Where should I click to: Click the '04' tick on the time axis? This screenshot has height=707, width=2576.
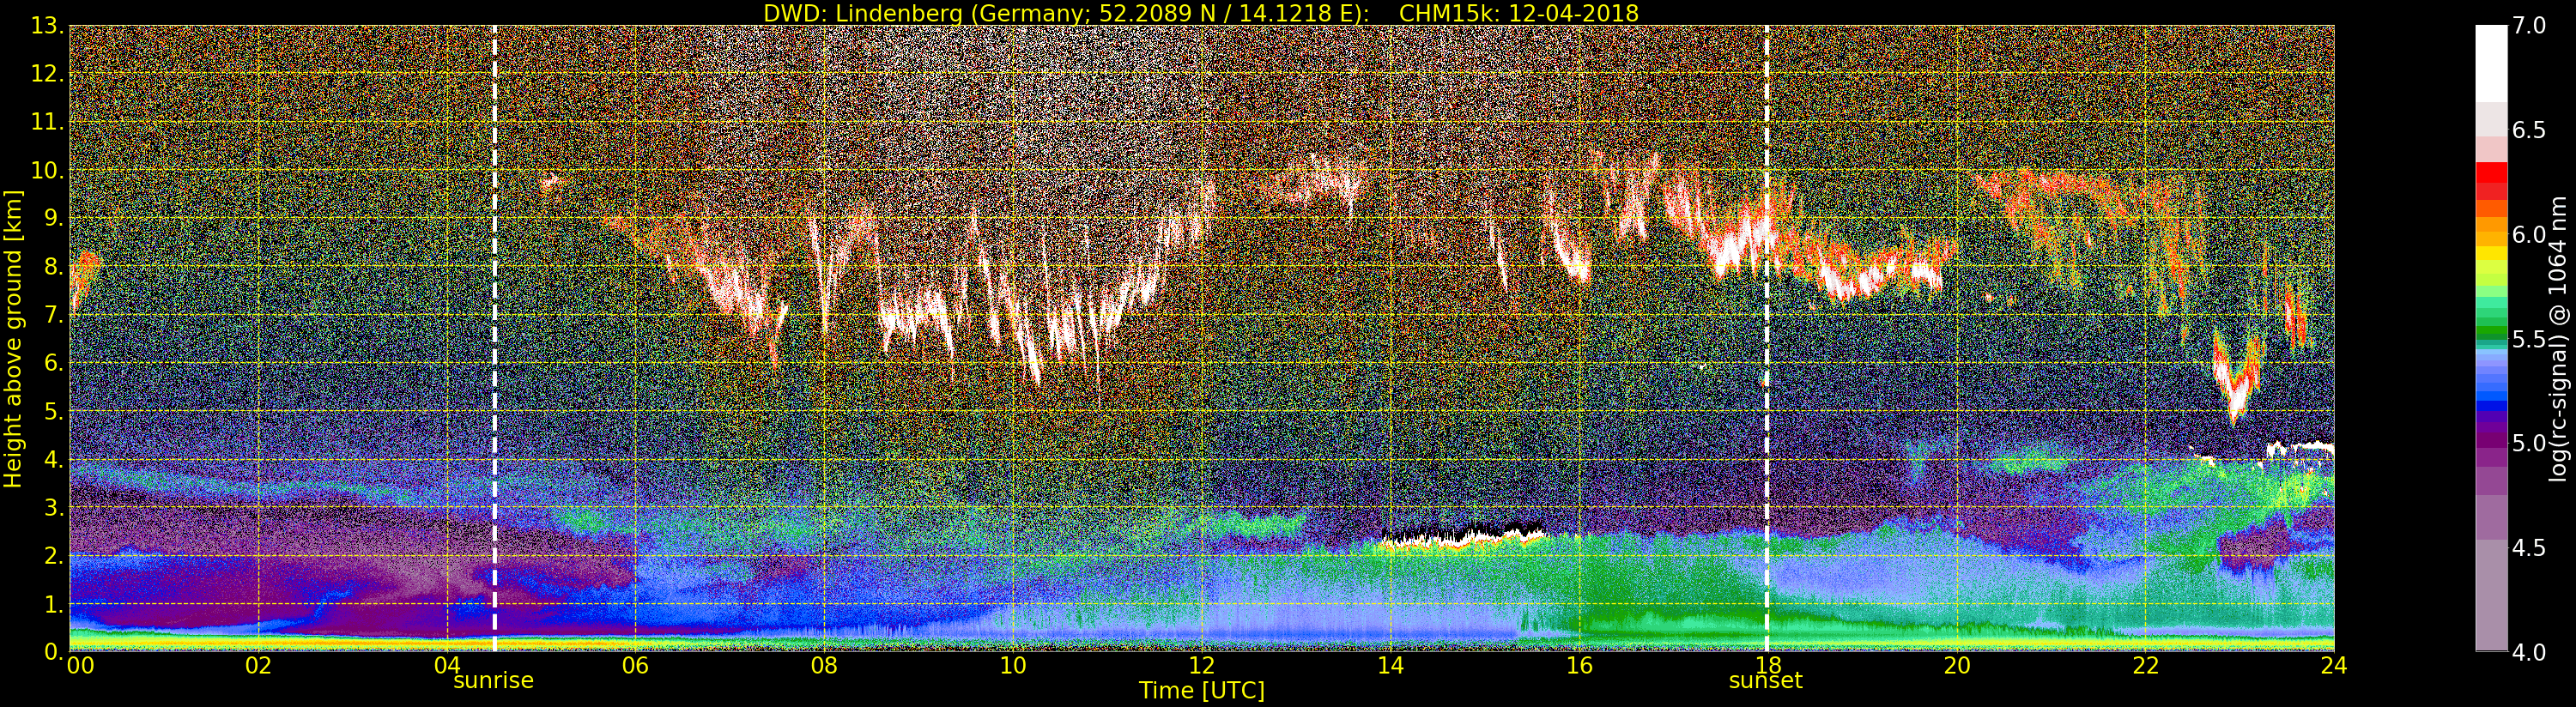pyautogui.click(x=447, y=665)
